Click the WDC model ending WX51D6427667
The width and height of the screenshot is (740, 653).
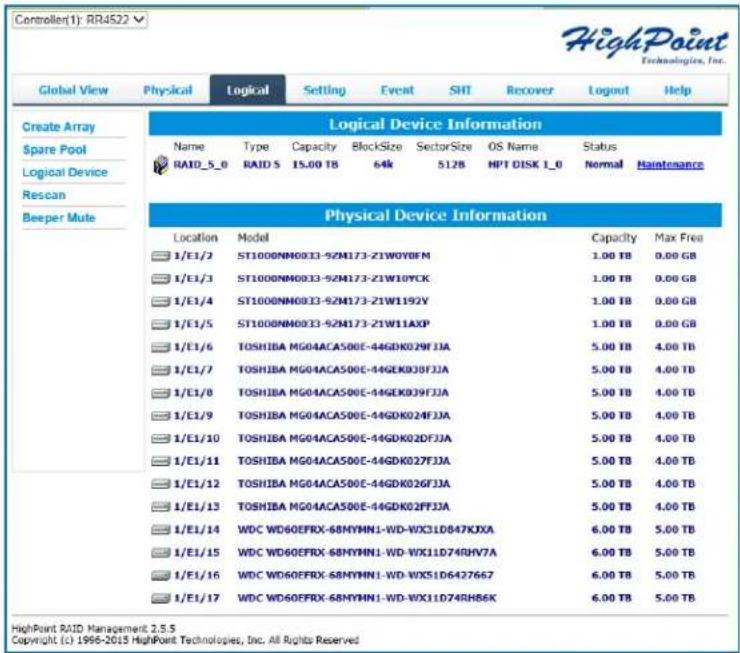pyautogui.click(x=365, y=575)
